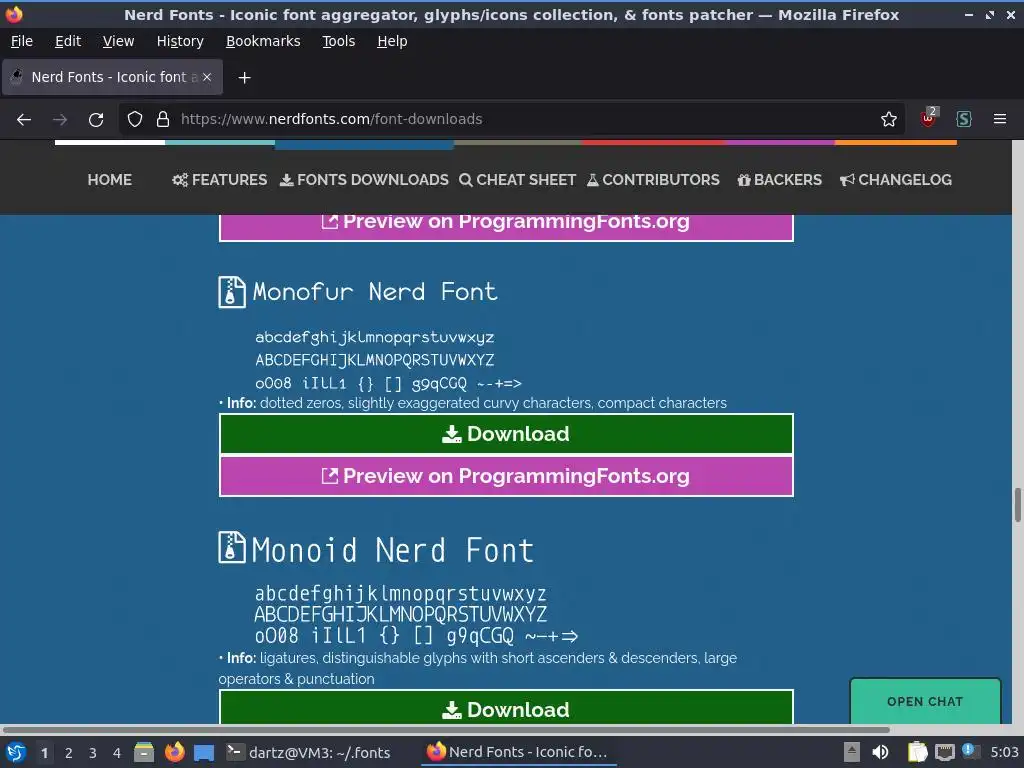1024x768 pixels.
Task: Go to the HOME nav link
Action: tap(110, 180)
